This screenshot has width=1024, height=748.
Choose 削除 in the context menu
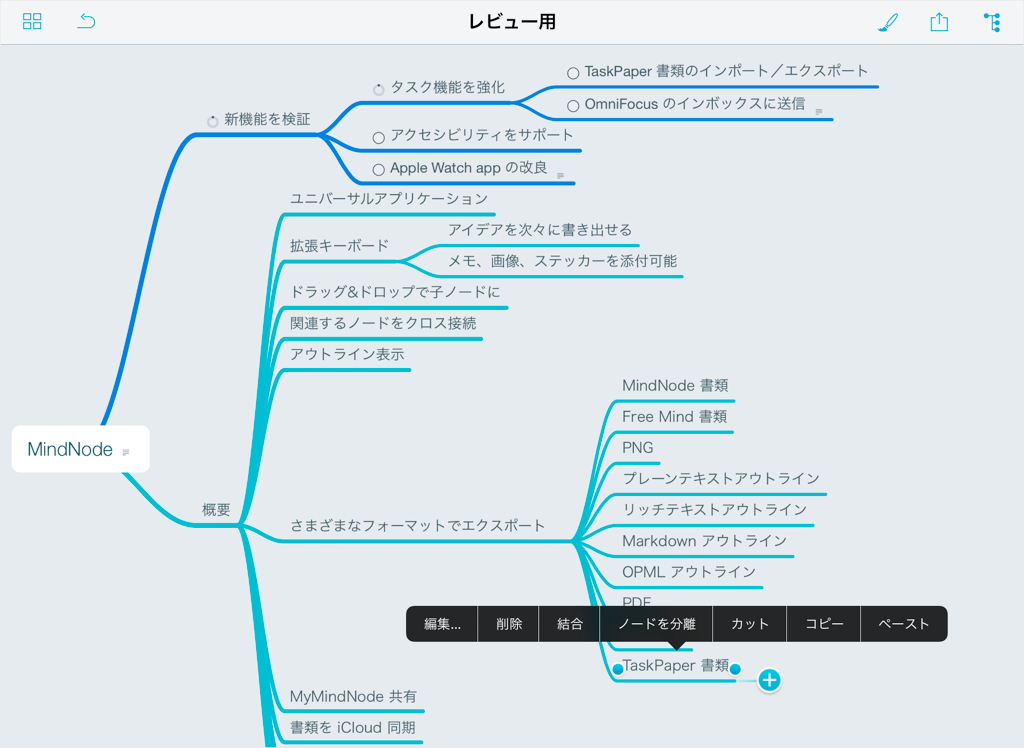pyautogui.click(x=508, y=624)
